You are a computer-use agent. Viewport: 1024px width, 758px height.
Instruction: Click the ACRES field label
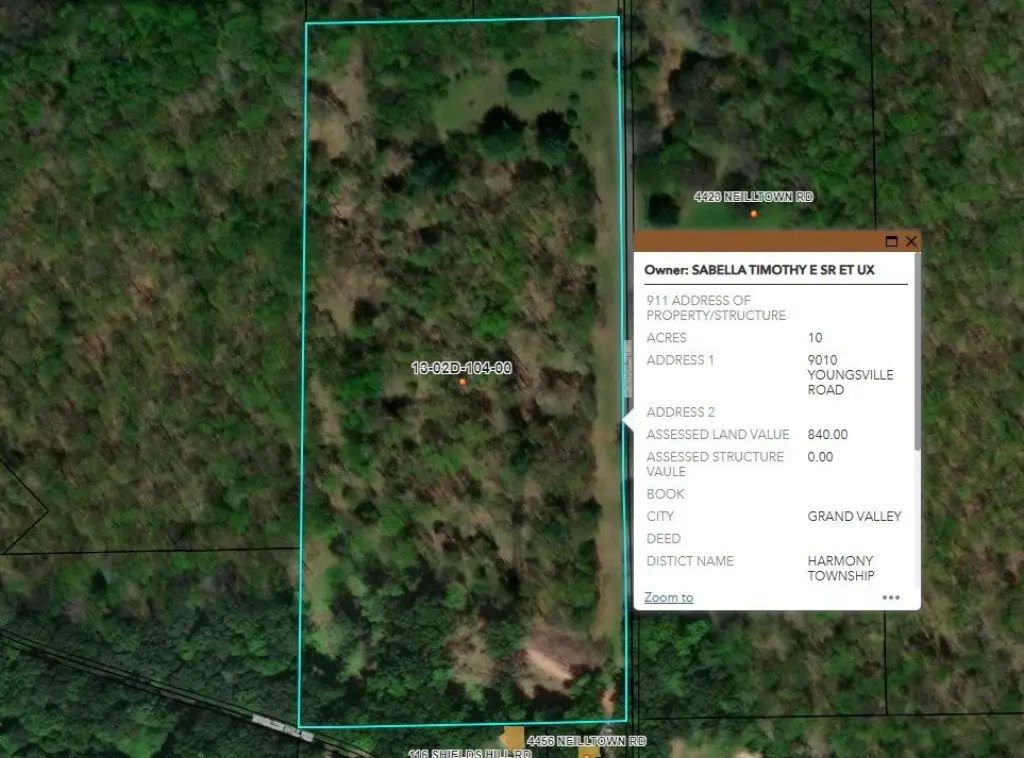pos(667,338)
